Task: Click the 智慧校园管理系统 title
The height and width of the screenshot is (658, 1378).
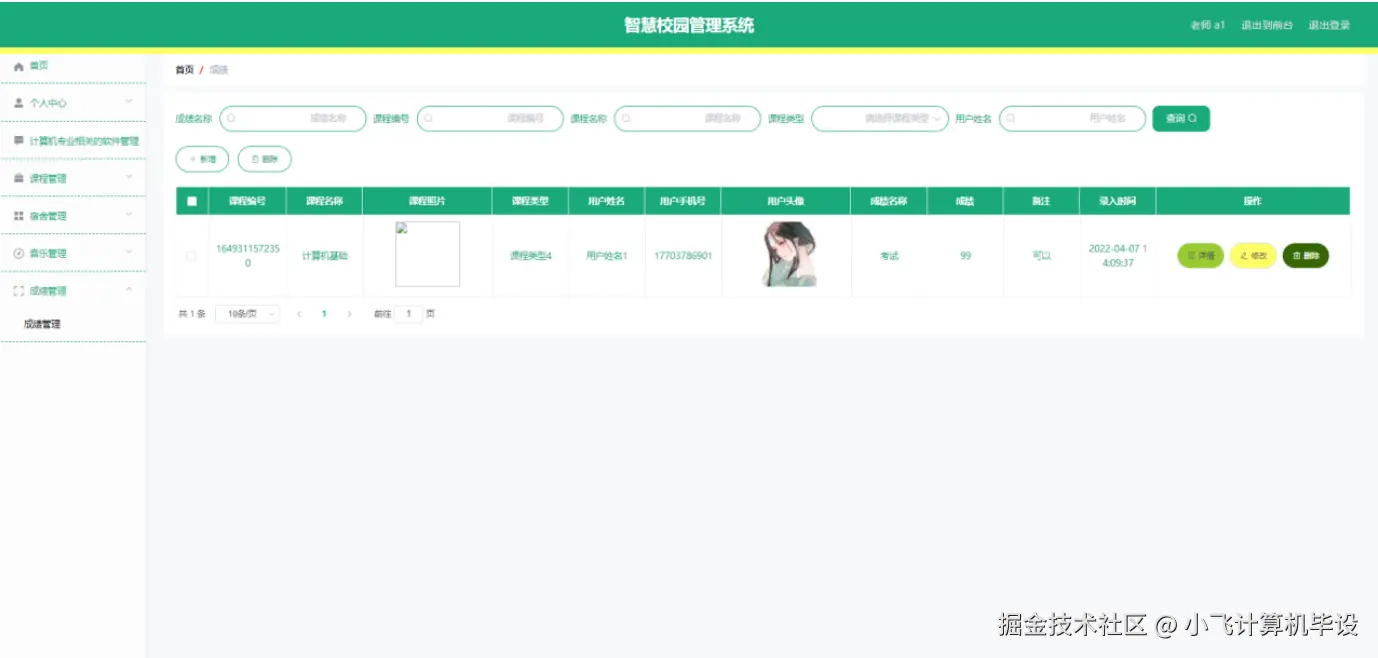Action: [689, 25]
